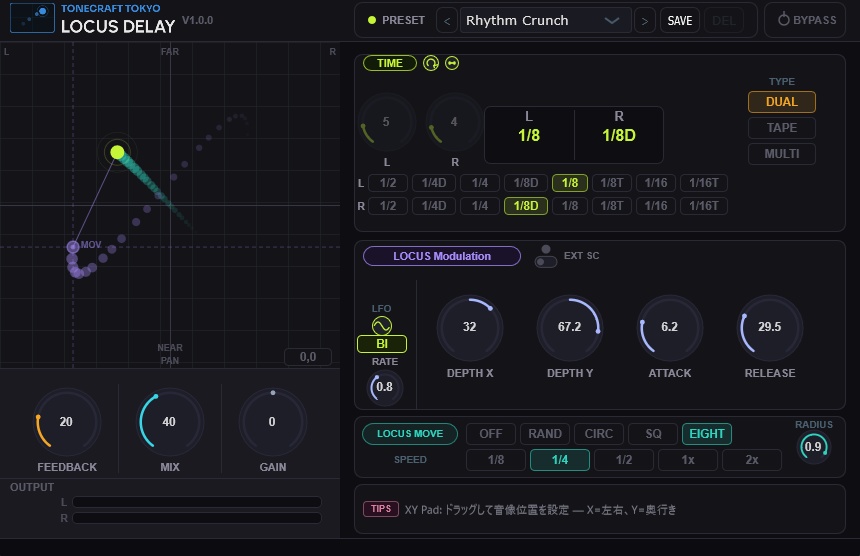
Task: Set R channel time to 1/4D
Action: 434,206
